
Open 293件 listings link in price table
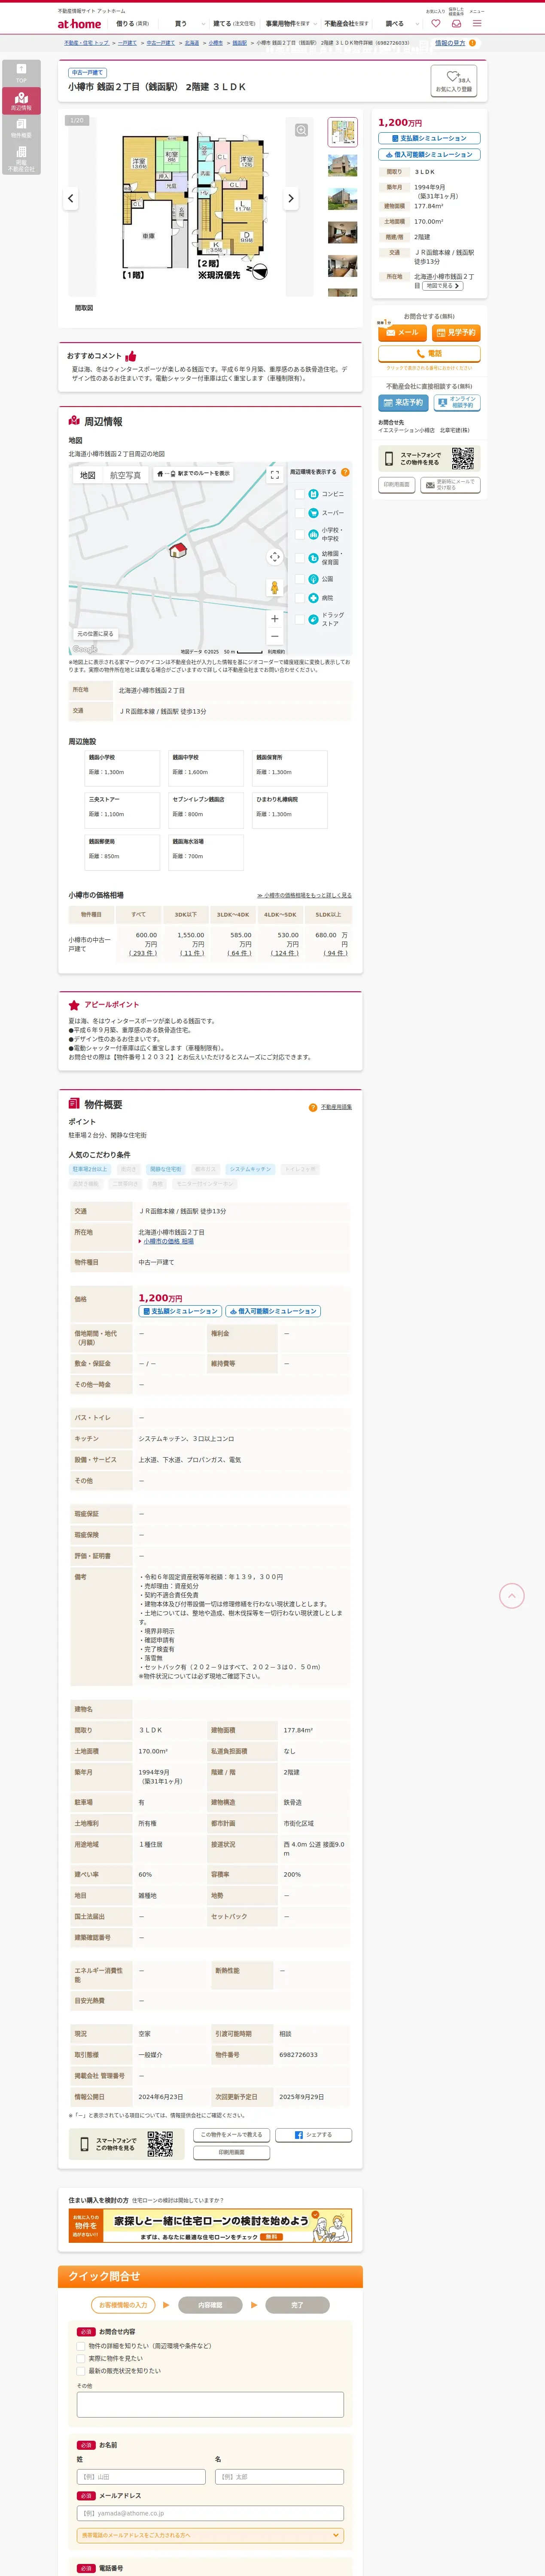point(143,953)
